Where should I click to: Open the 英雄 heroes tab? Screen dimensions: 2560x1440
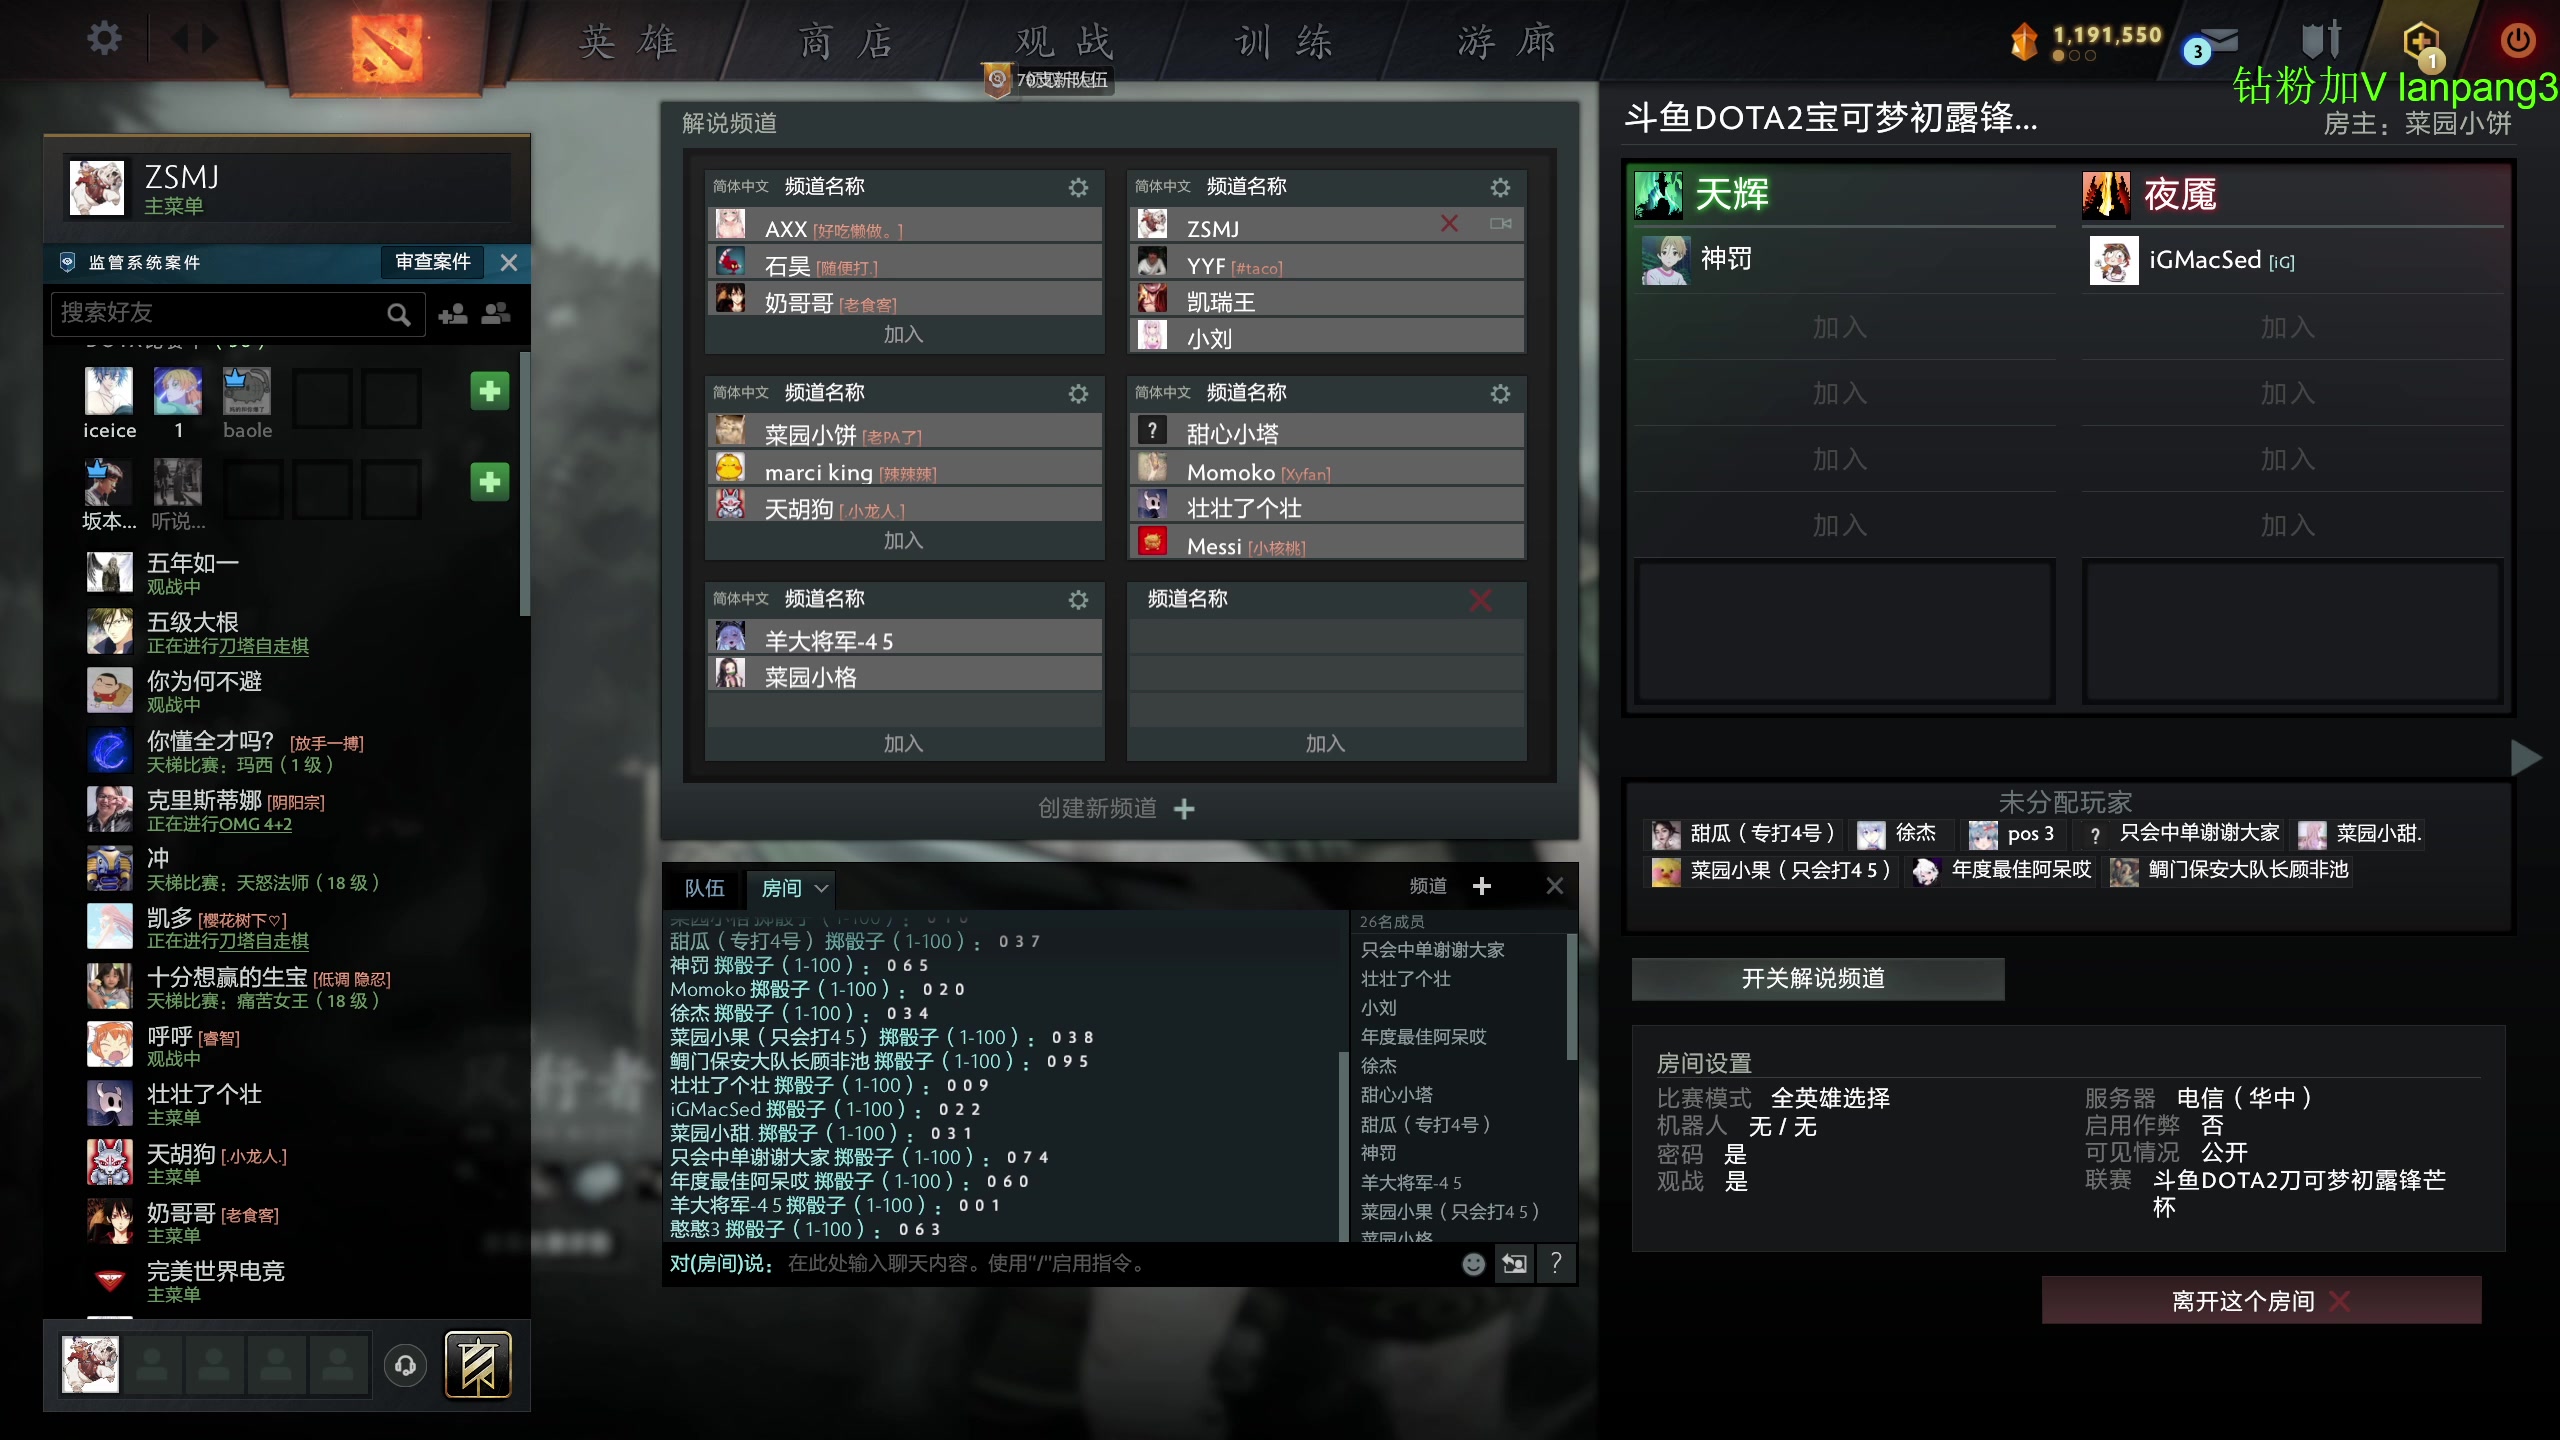[x=628, y=42]
